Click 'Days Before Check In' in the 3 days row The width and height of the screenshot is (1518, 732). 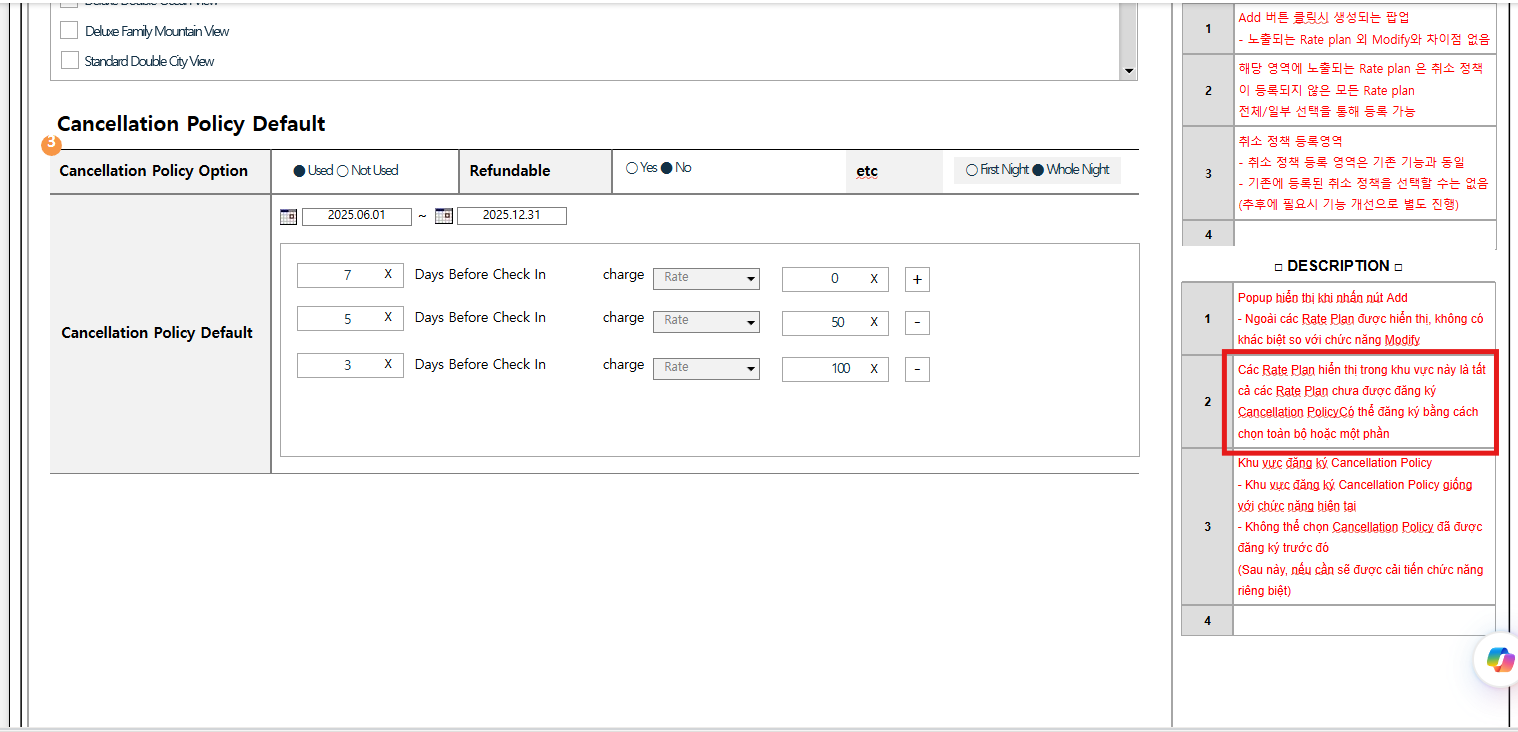480,365
